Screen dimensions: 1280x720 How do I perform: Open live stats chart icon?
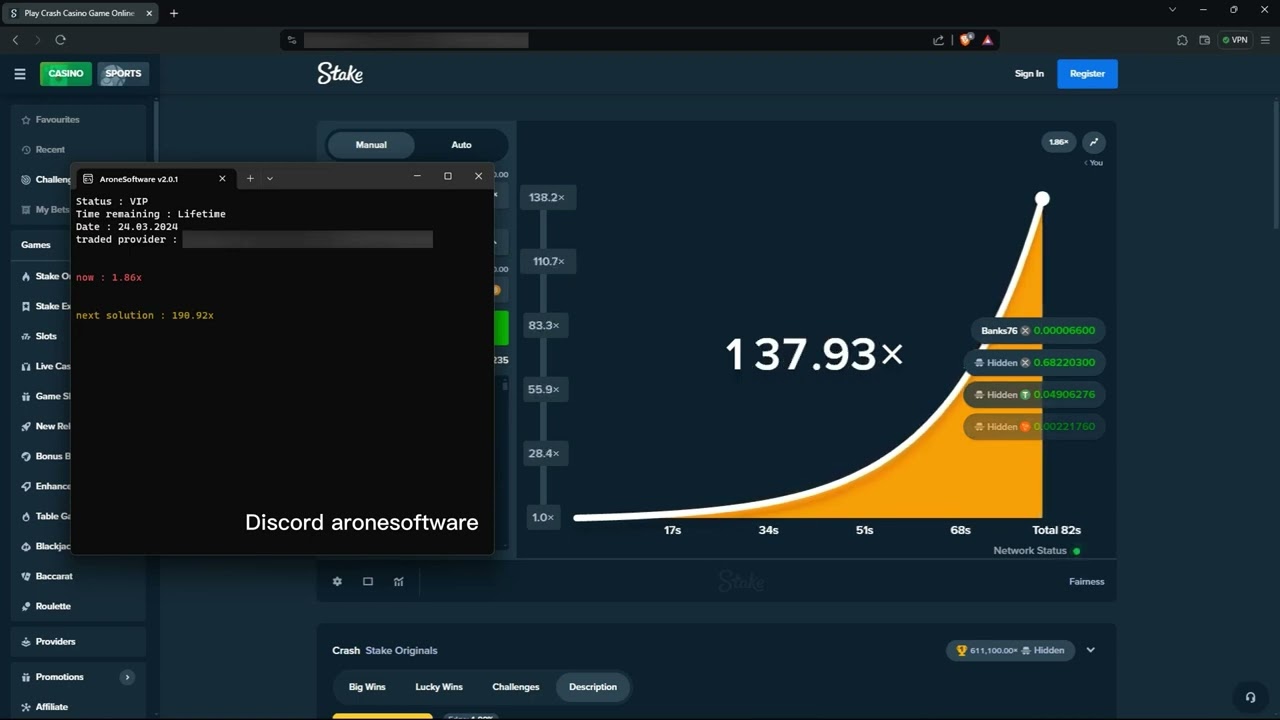[x=399, y=581]
